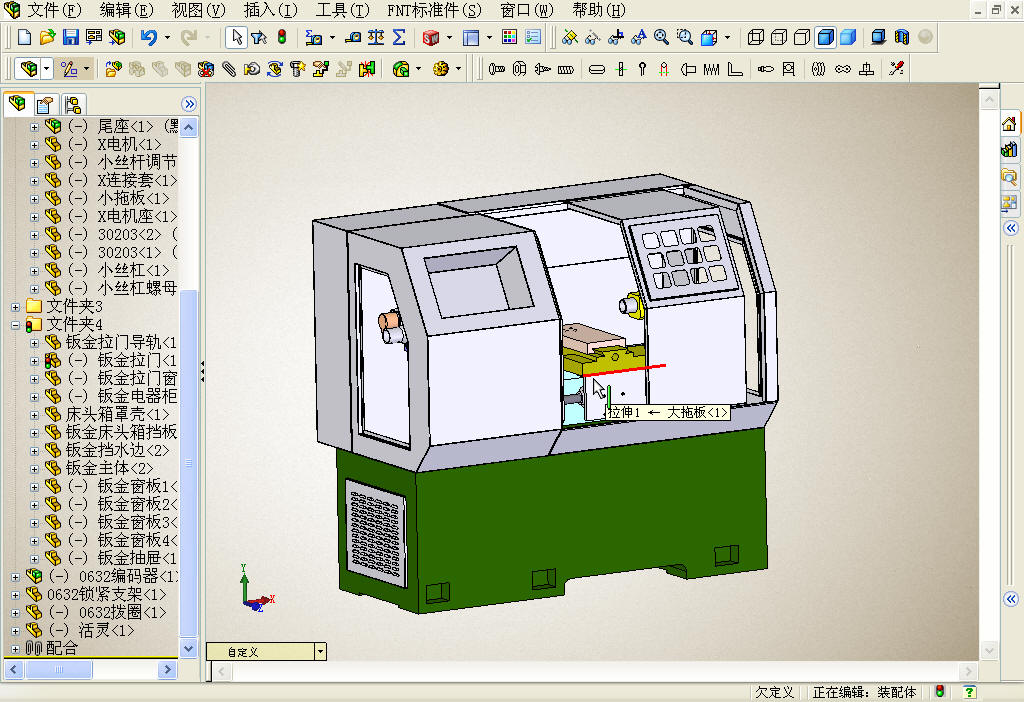Click the Mass Properties balance icon
Viewport: 1024px width, 702px height.
pyautogui.click(x=376, y=37)
